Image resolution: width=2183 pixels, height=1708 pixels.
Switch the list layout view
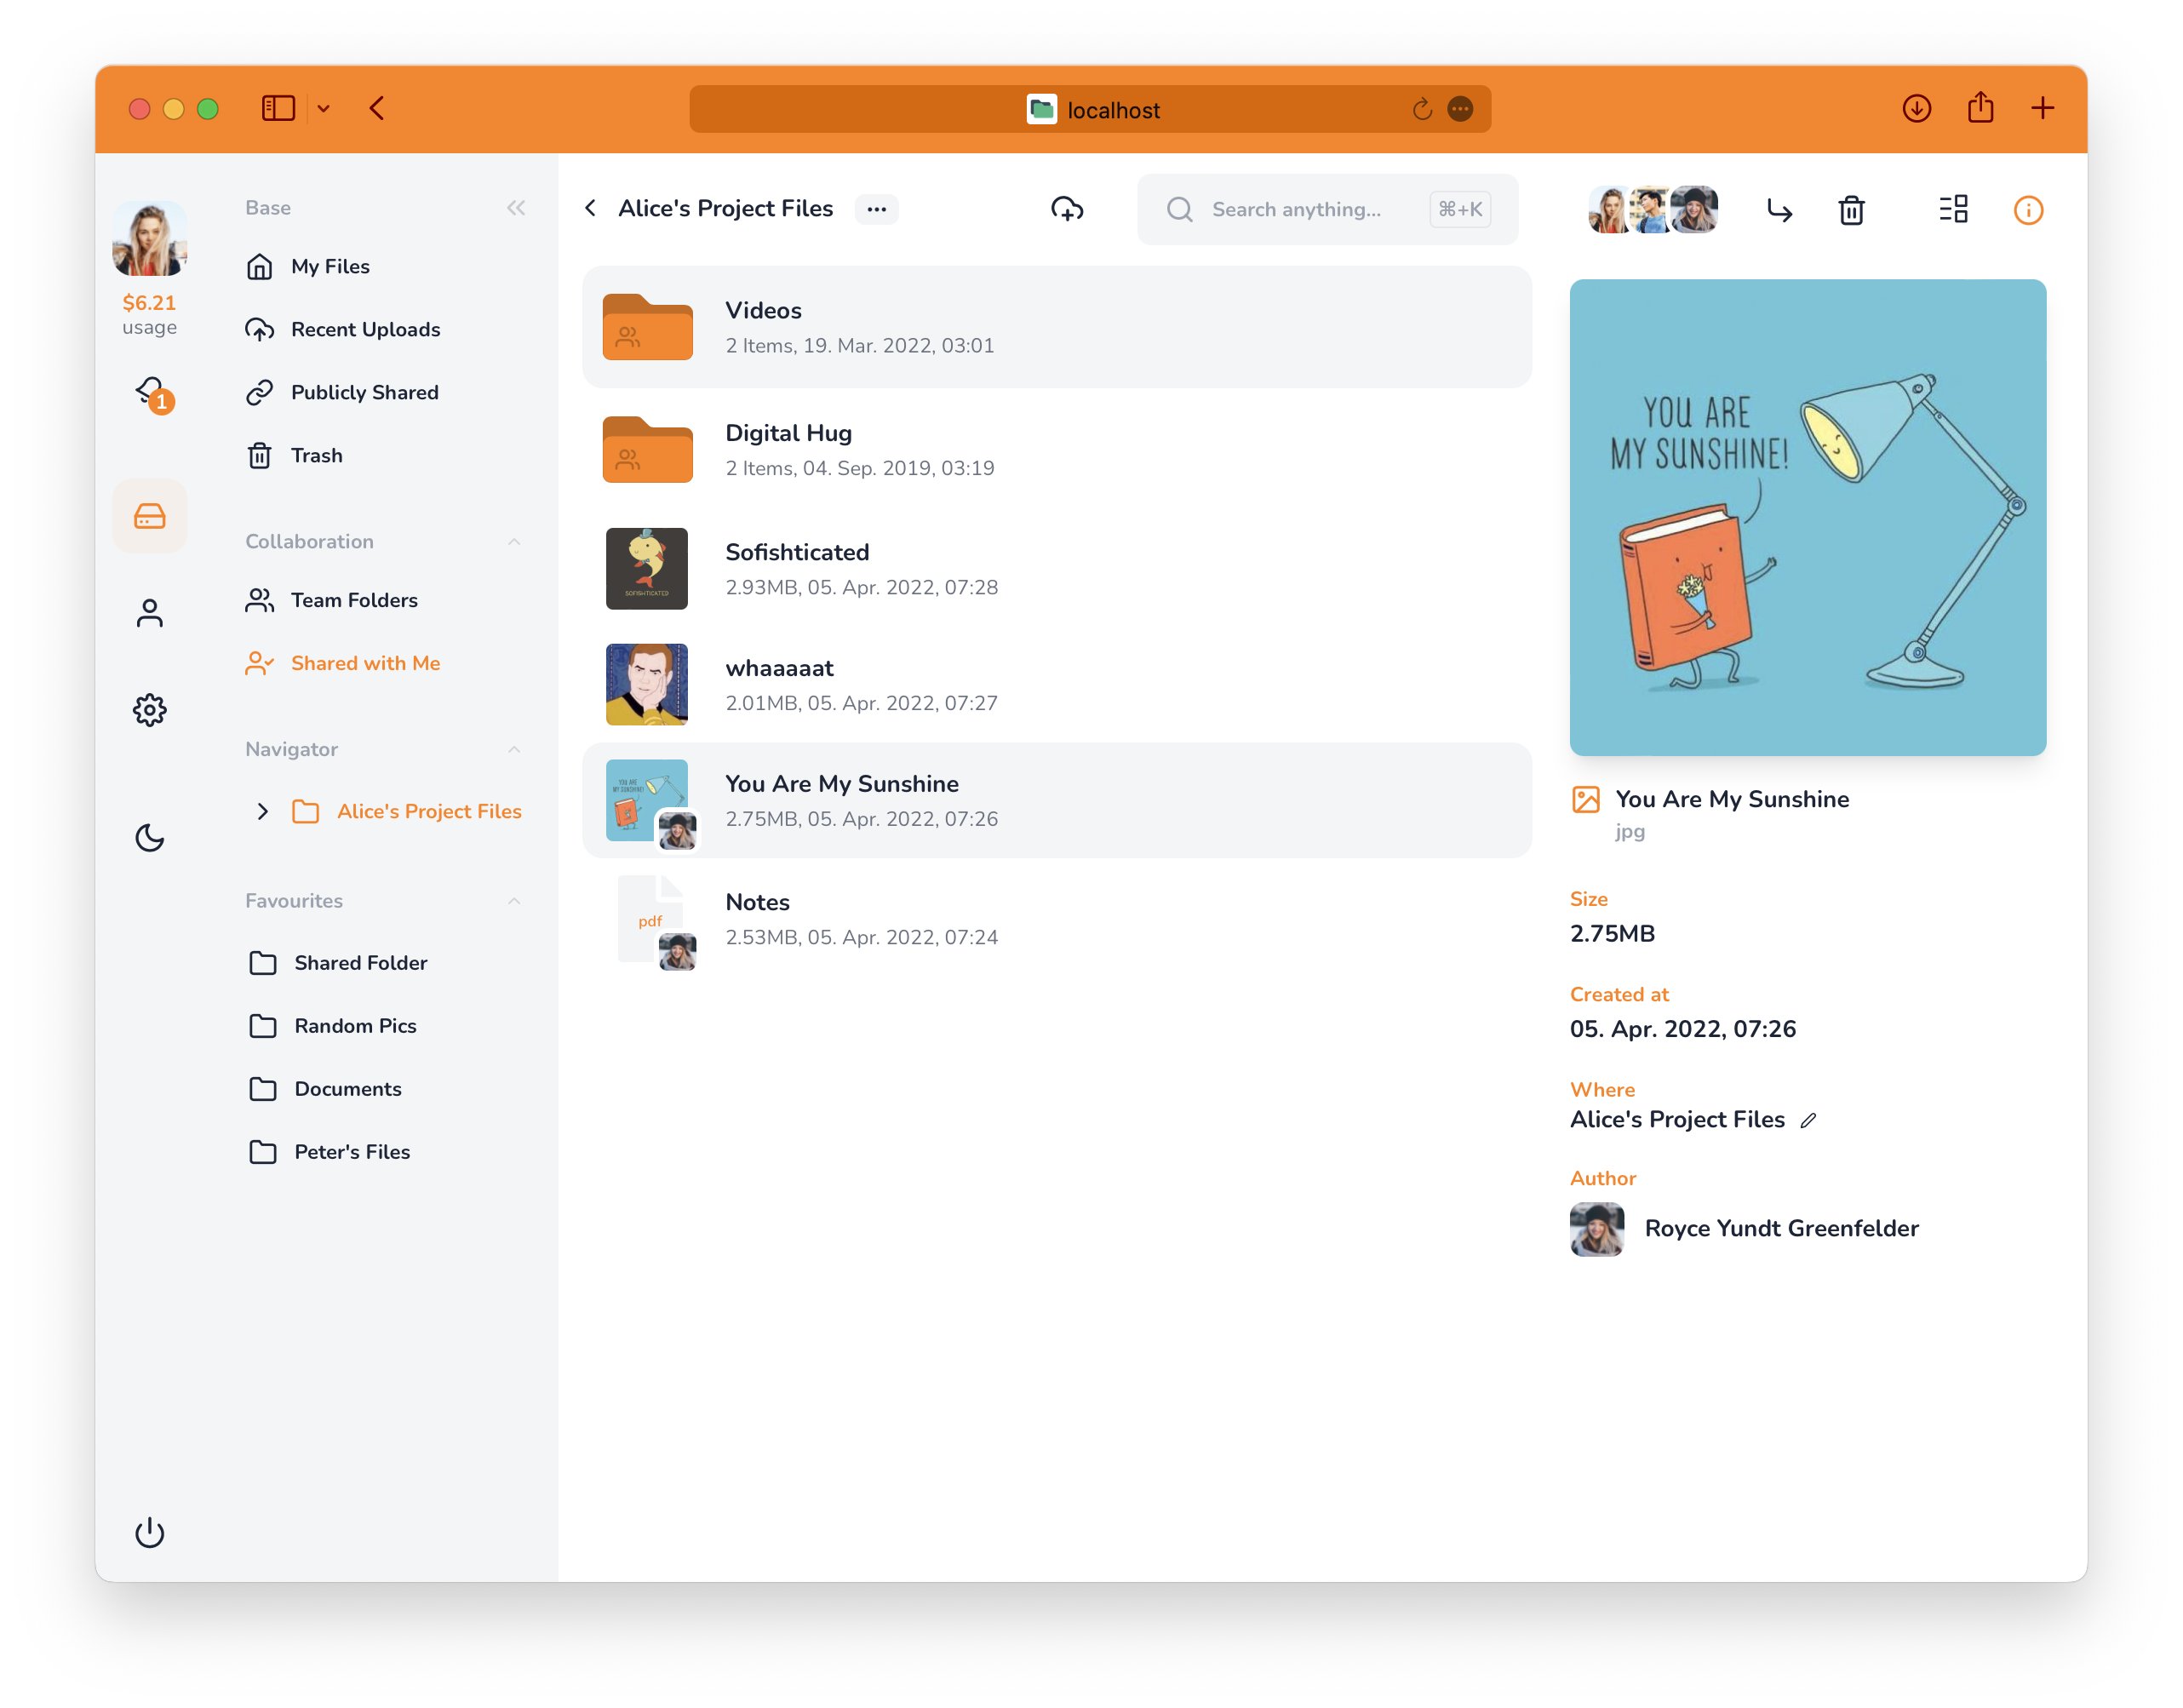tap(1953, 210)
